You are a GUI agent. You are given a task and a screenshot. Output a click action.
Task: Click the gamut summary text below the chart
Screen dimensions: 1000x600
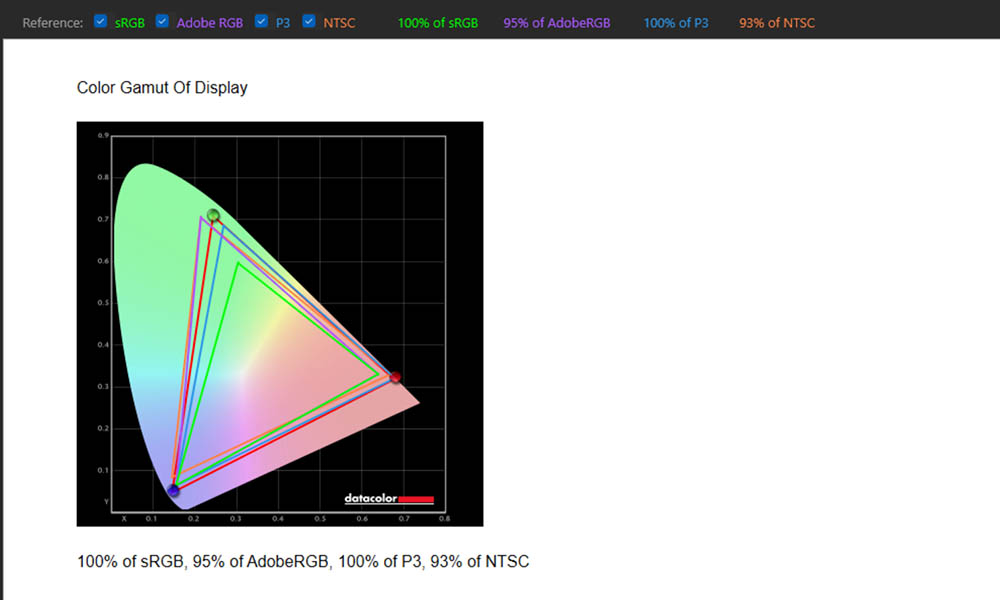click(x=303, y=562)
